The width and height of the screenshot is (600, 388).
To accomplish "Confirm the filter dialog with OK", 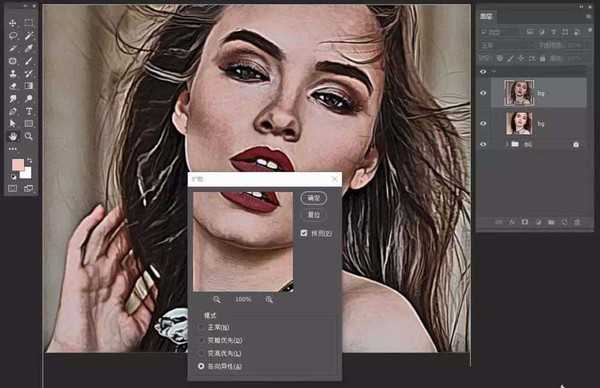I will (313, 198).
